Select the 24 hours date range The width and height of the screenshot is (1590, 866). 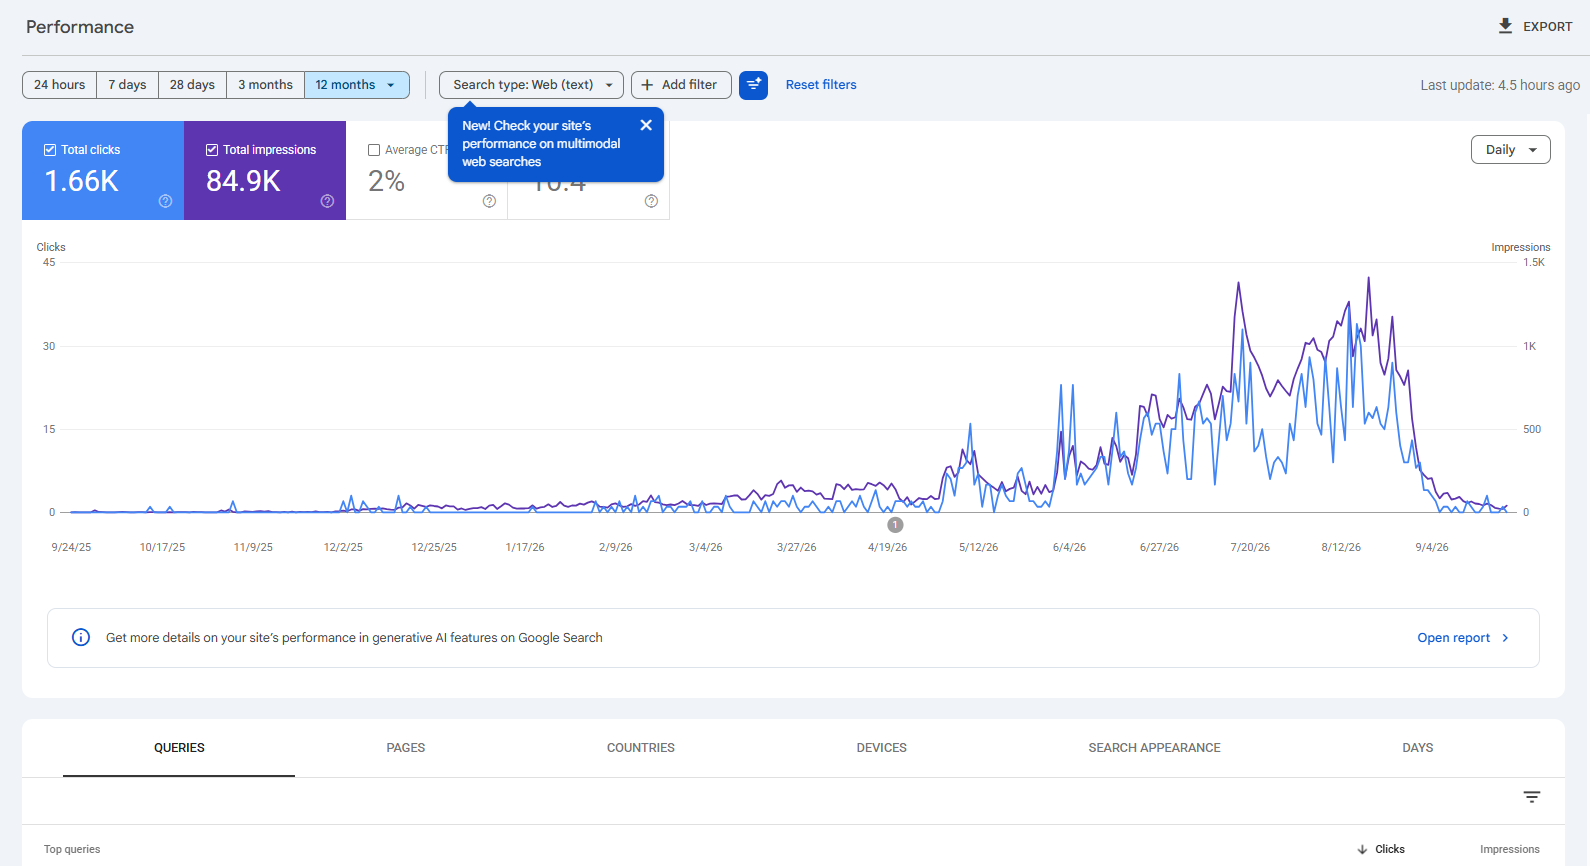[60, 85]
